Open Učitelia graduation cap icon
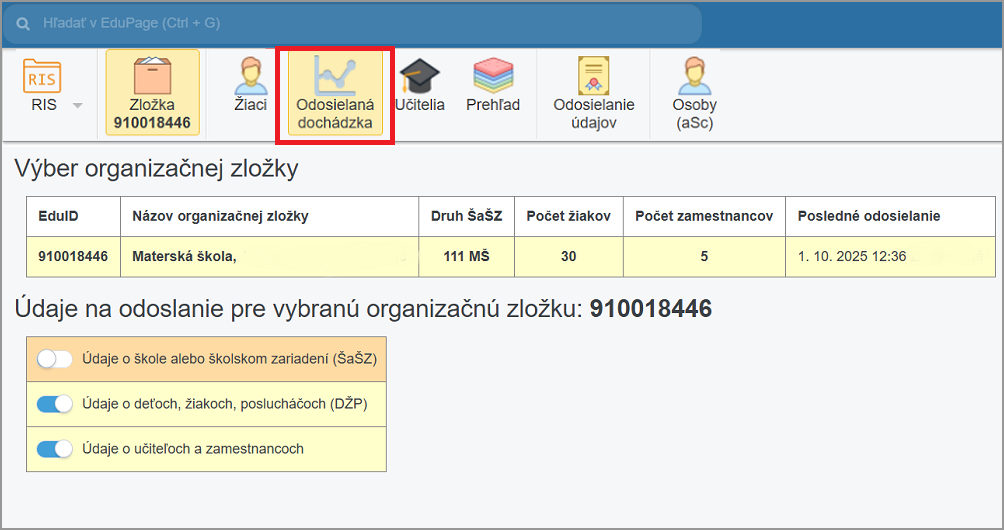The width and height of the screenshot is (1004, 530). point(420,76)
